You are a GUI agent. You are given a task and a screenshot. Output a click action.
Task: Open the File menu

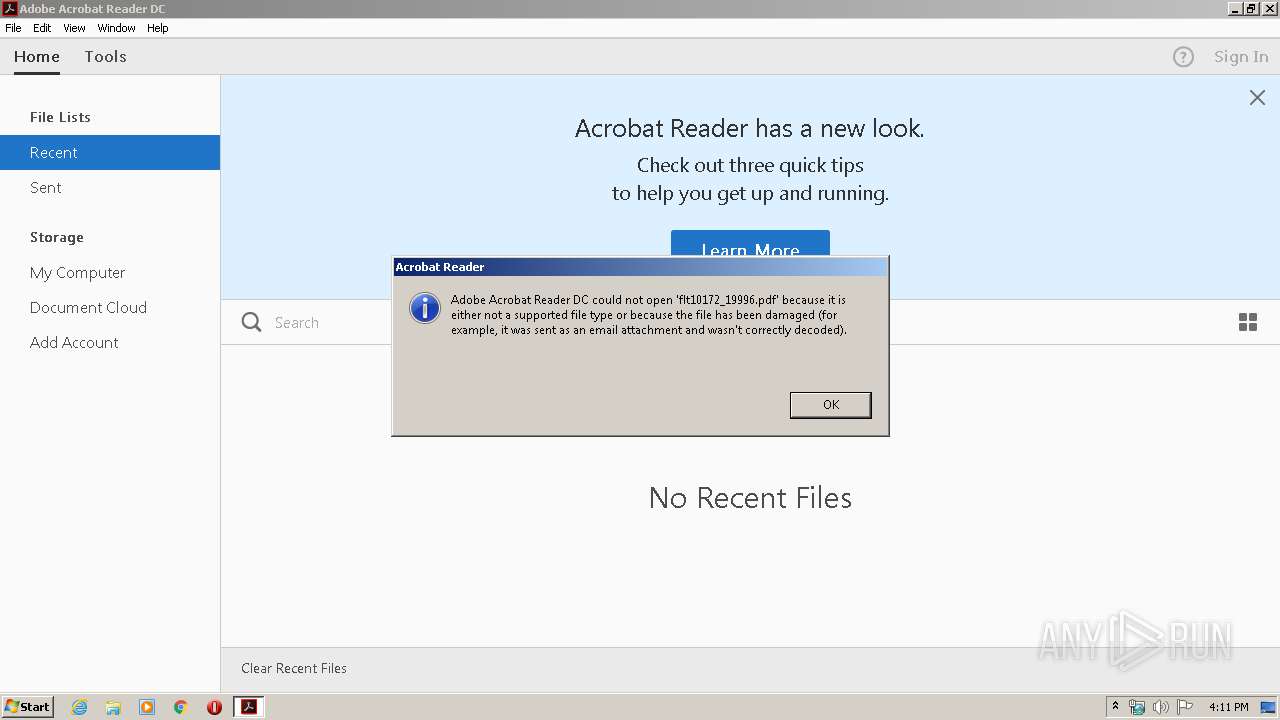[x=13, y=28]
